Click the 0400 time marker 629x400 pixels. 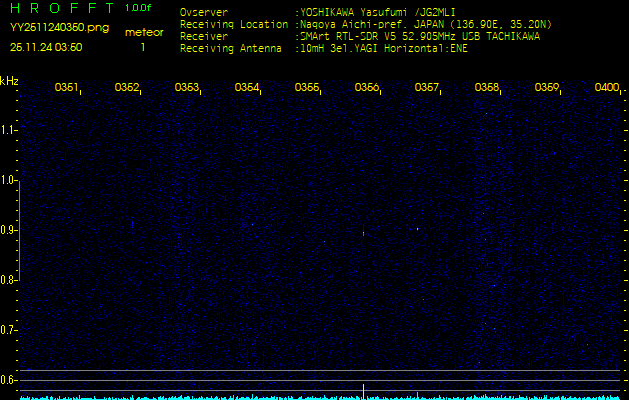[x=607, y=87]
